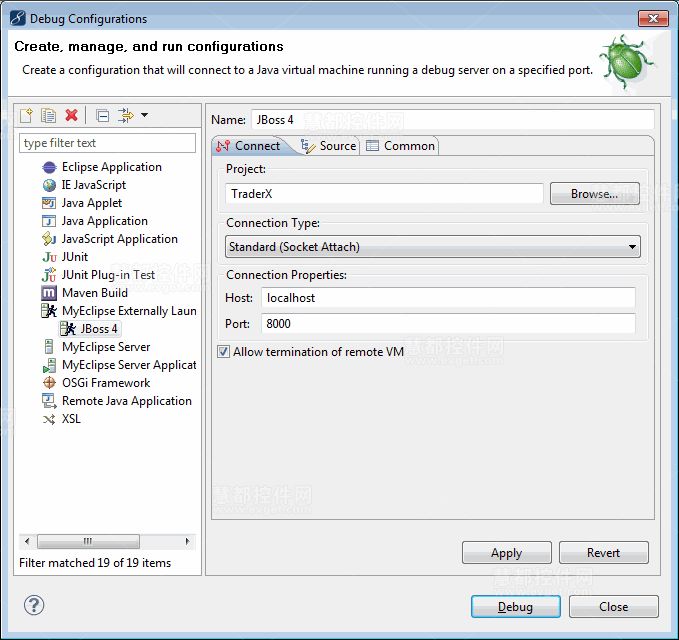
Task: Select JUnit configuration type
Action: pos(75,257)
